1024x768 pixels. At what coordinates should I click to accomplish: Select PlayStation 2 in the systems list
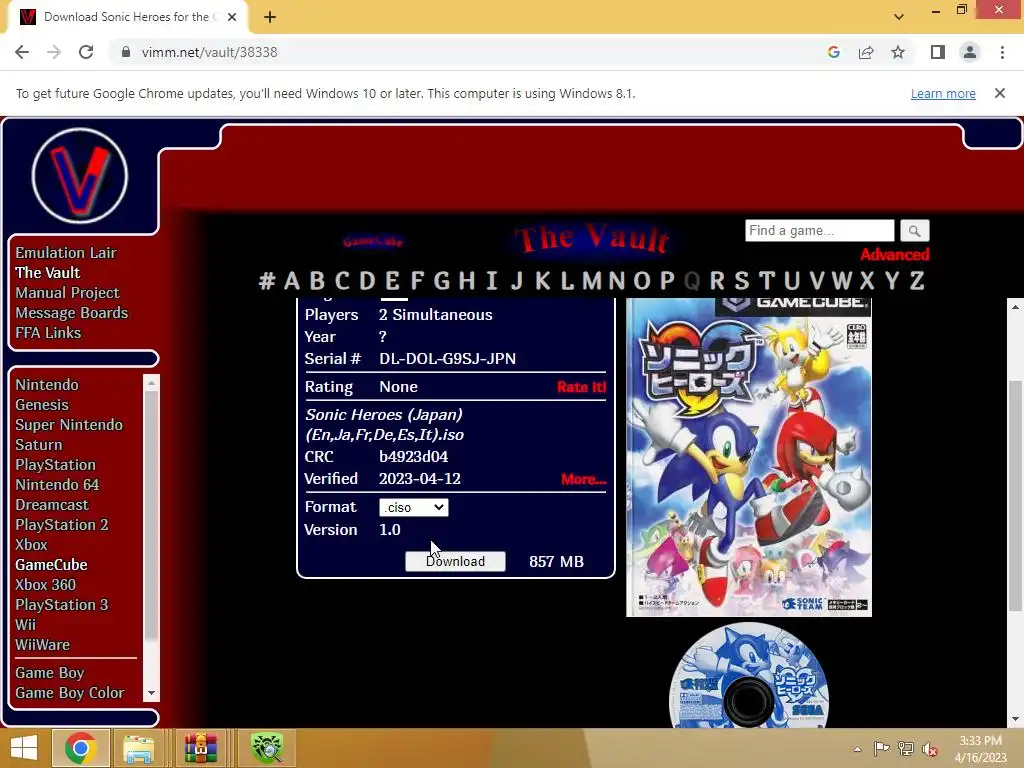62,525
